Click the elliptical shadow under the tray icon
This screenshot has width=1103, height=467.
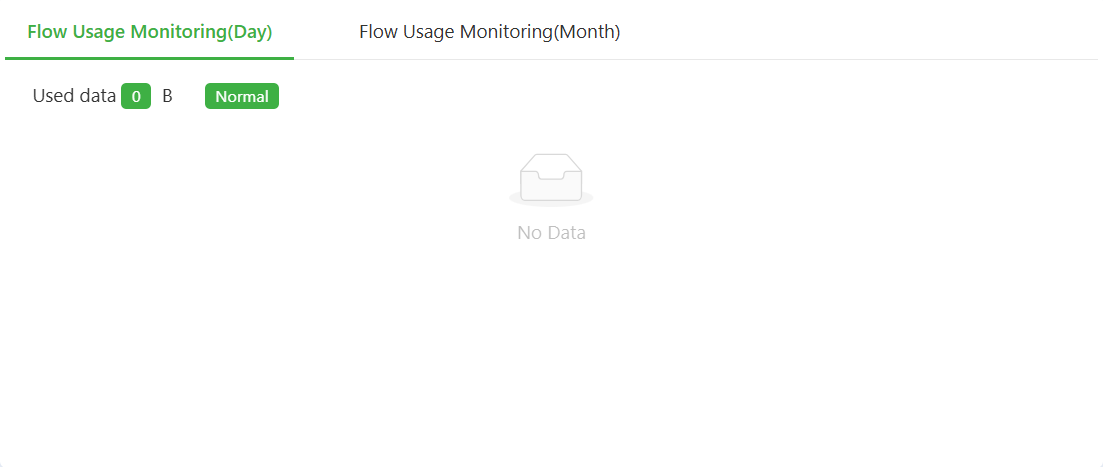point(551,199)
